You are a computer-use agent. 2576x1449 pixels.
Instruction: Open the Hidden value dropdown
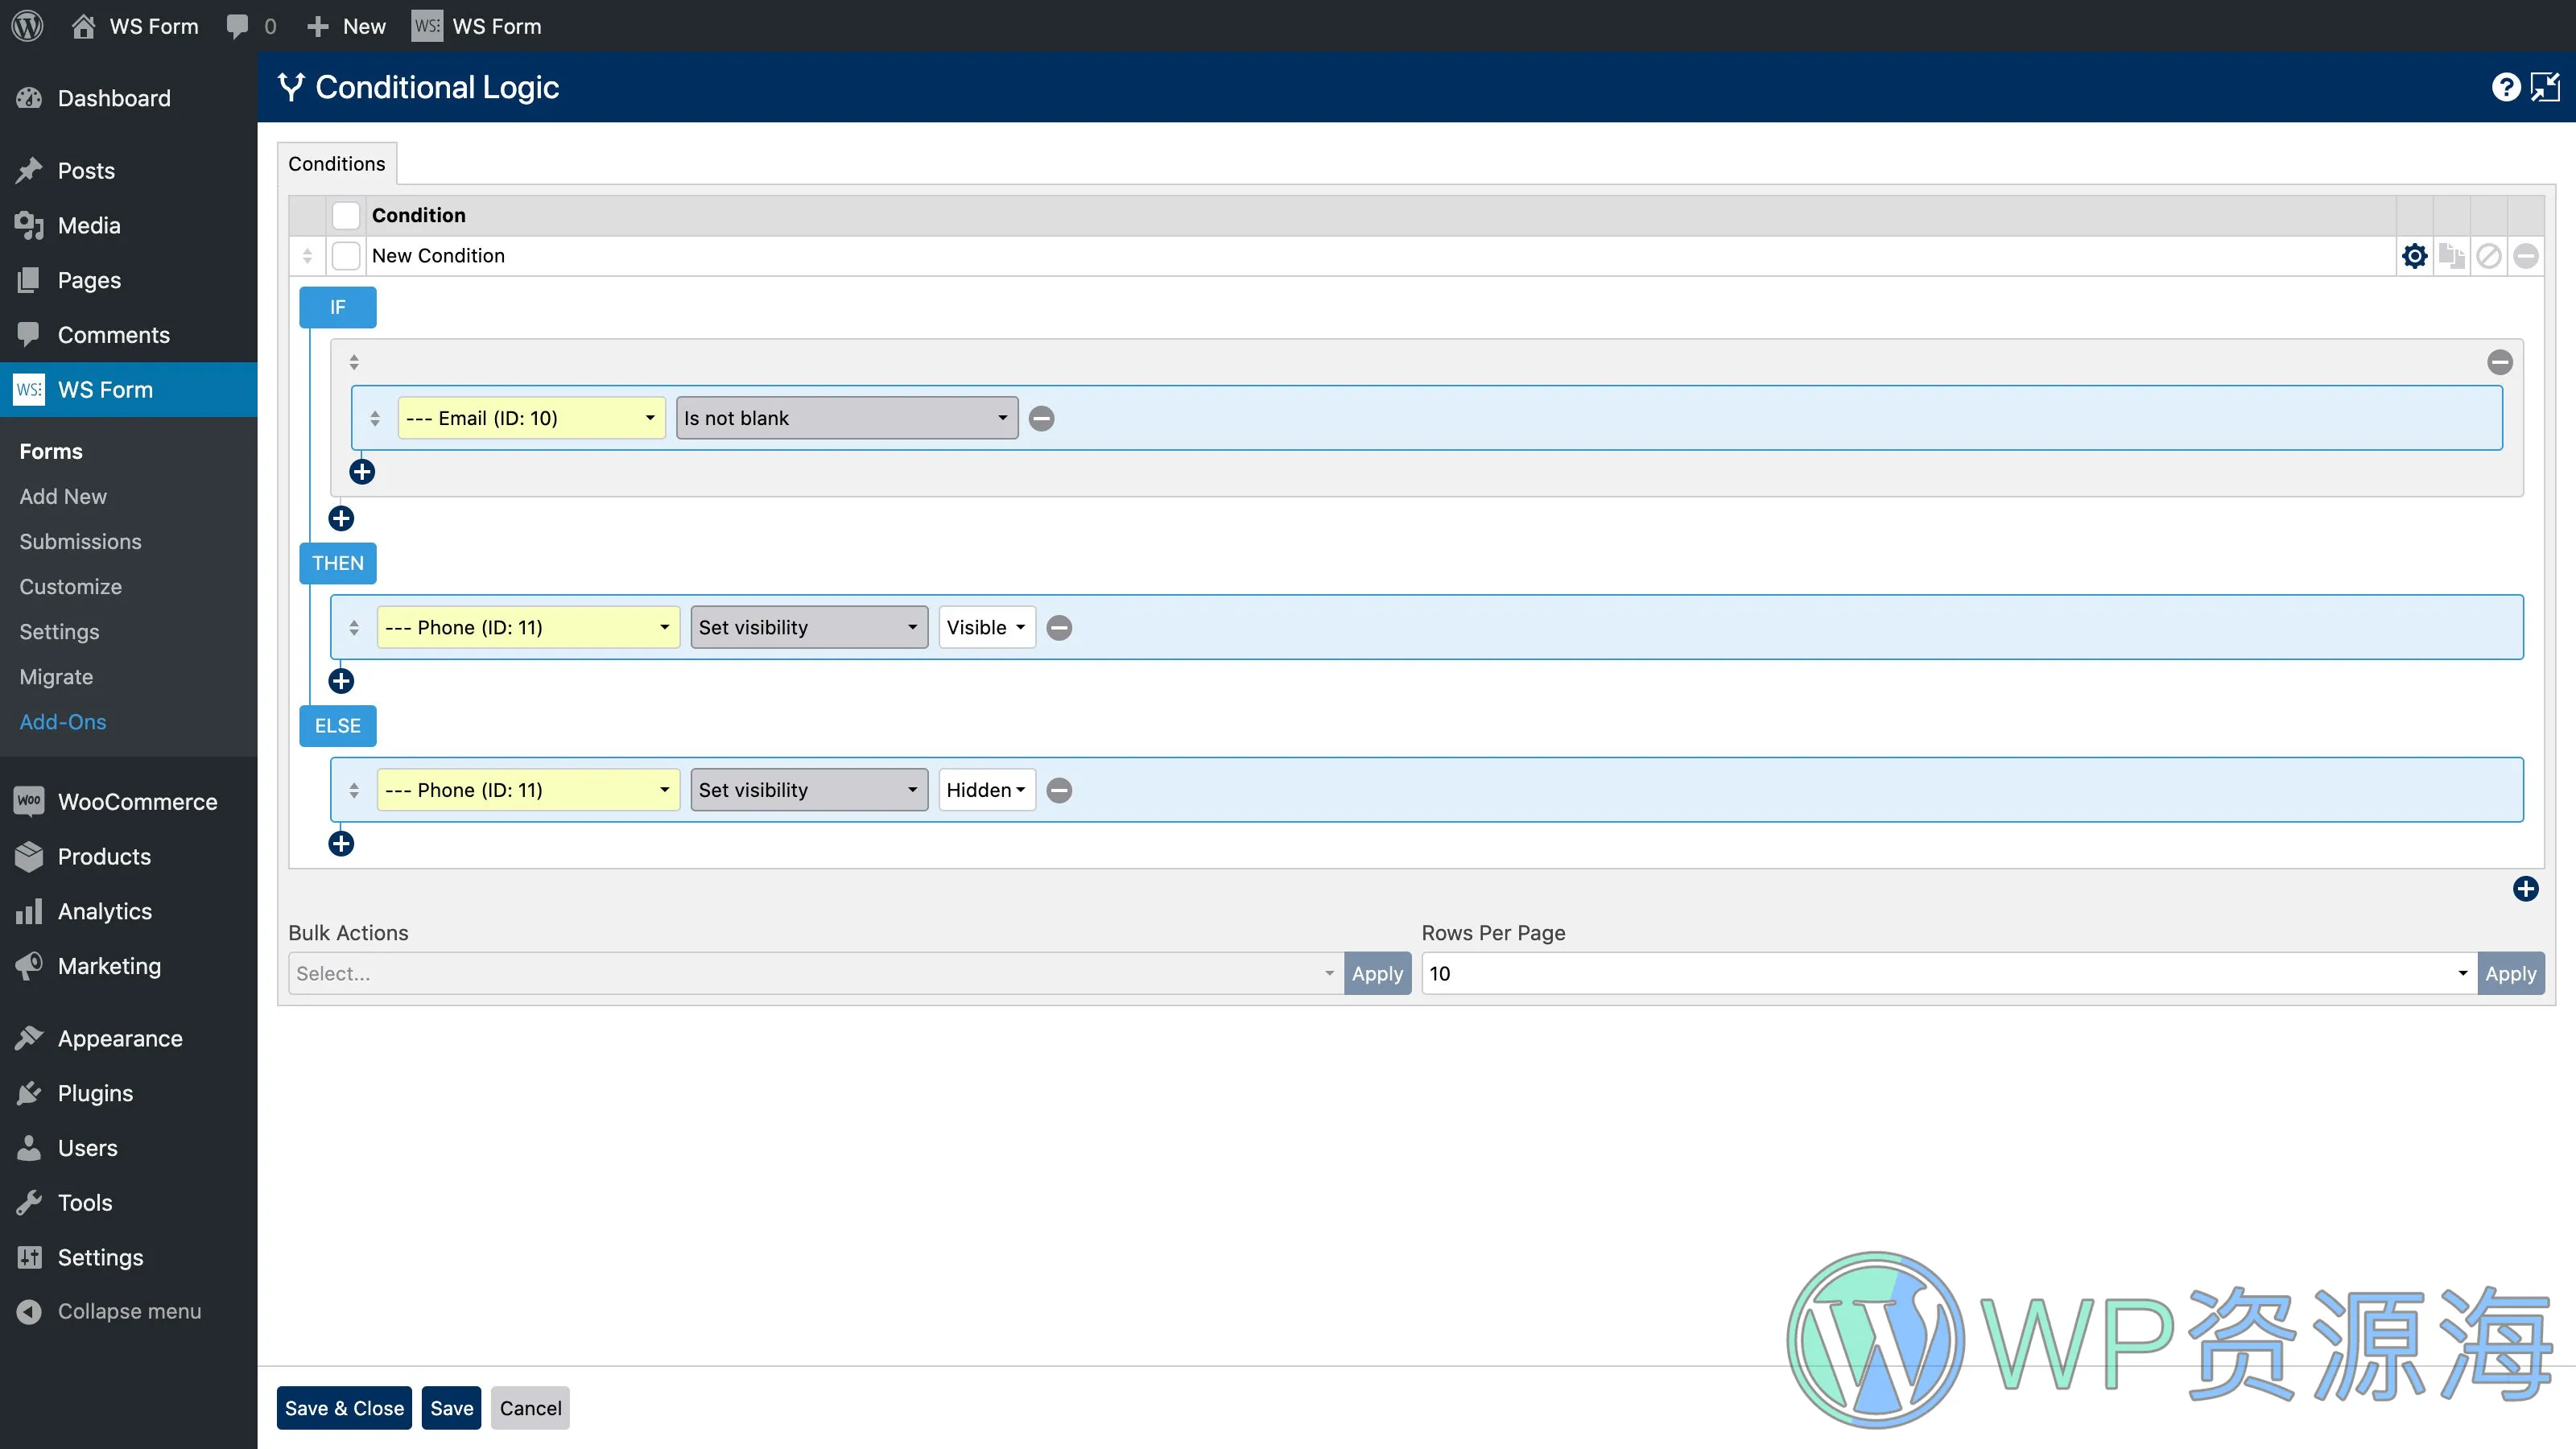click(x=987, y=790)
